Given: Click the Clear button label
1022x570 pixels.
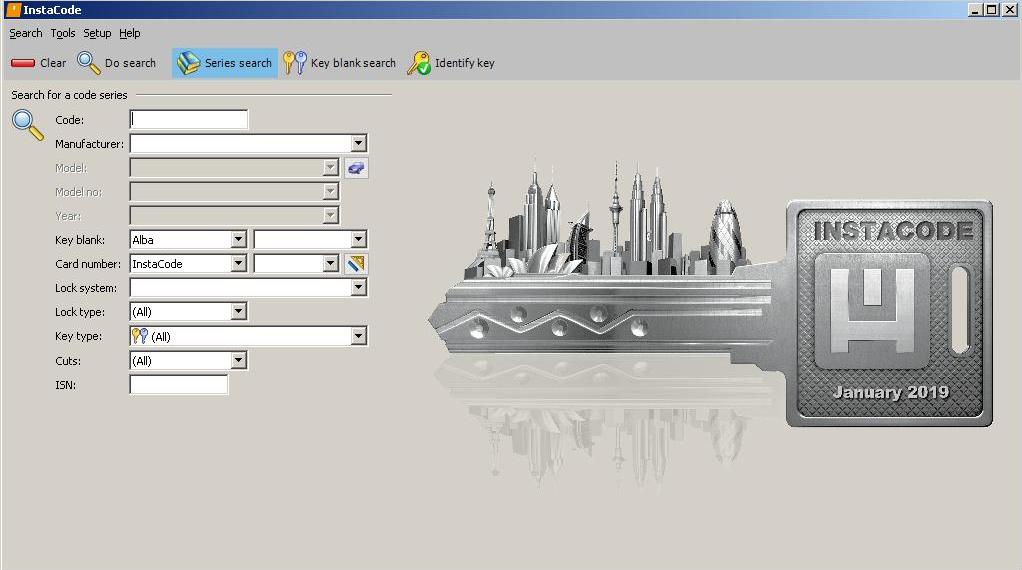Looking at the screenshot, I should click(x=53, y=63).
